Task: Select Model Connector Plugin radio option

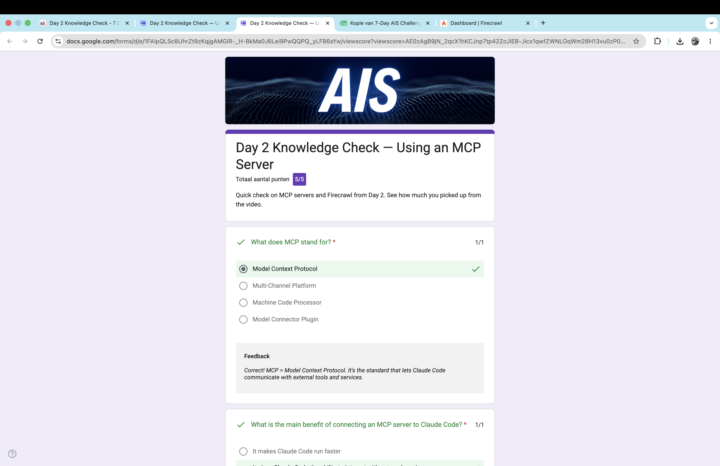Action: 243,320
